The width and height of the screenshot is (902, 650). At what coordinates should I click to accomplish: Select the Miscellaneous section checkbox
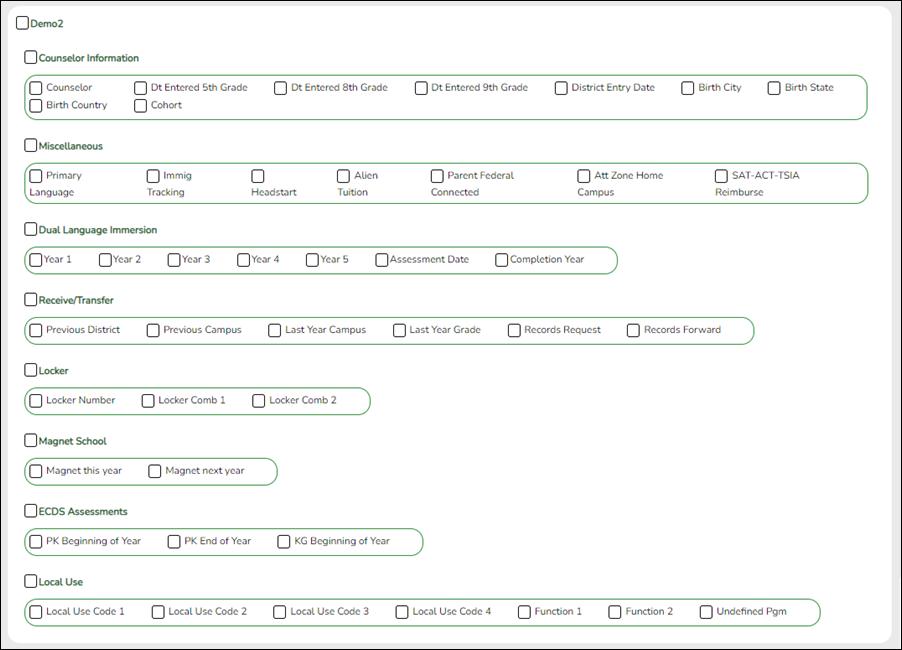[x=30, y=146]
